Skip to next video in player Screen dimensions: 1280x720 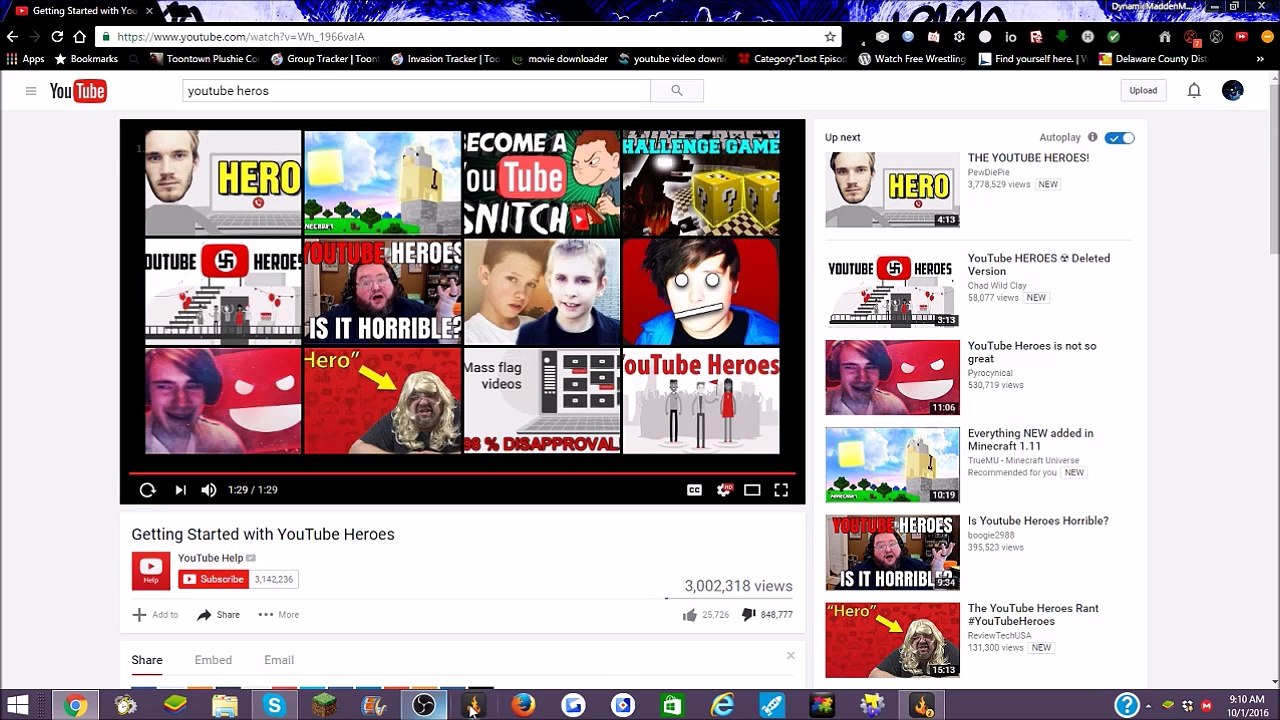tap(180, 490)
